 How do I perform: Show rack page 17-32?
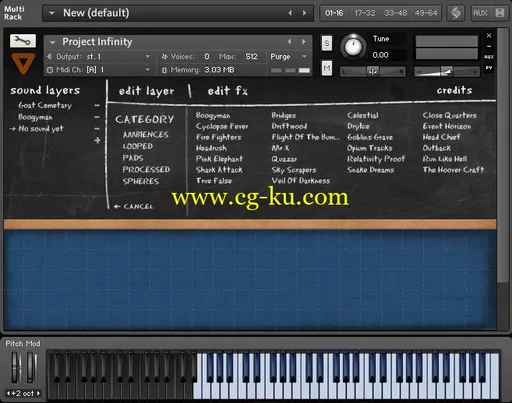tap(365, 13)
